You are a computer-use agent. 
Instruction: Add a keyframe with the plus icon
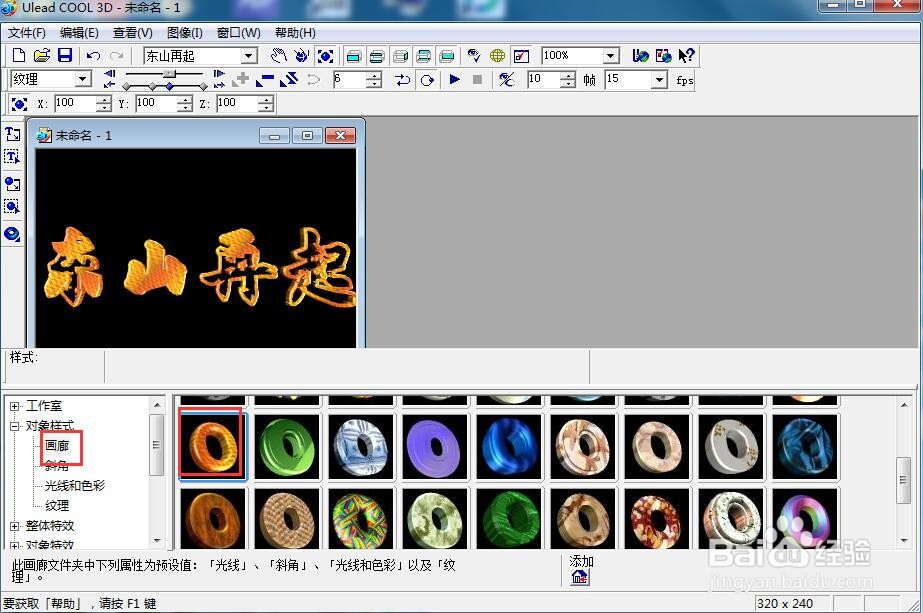click(x=241, y=79)
